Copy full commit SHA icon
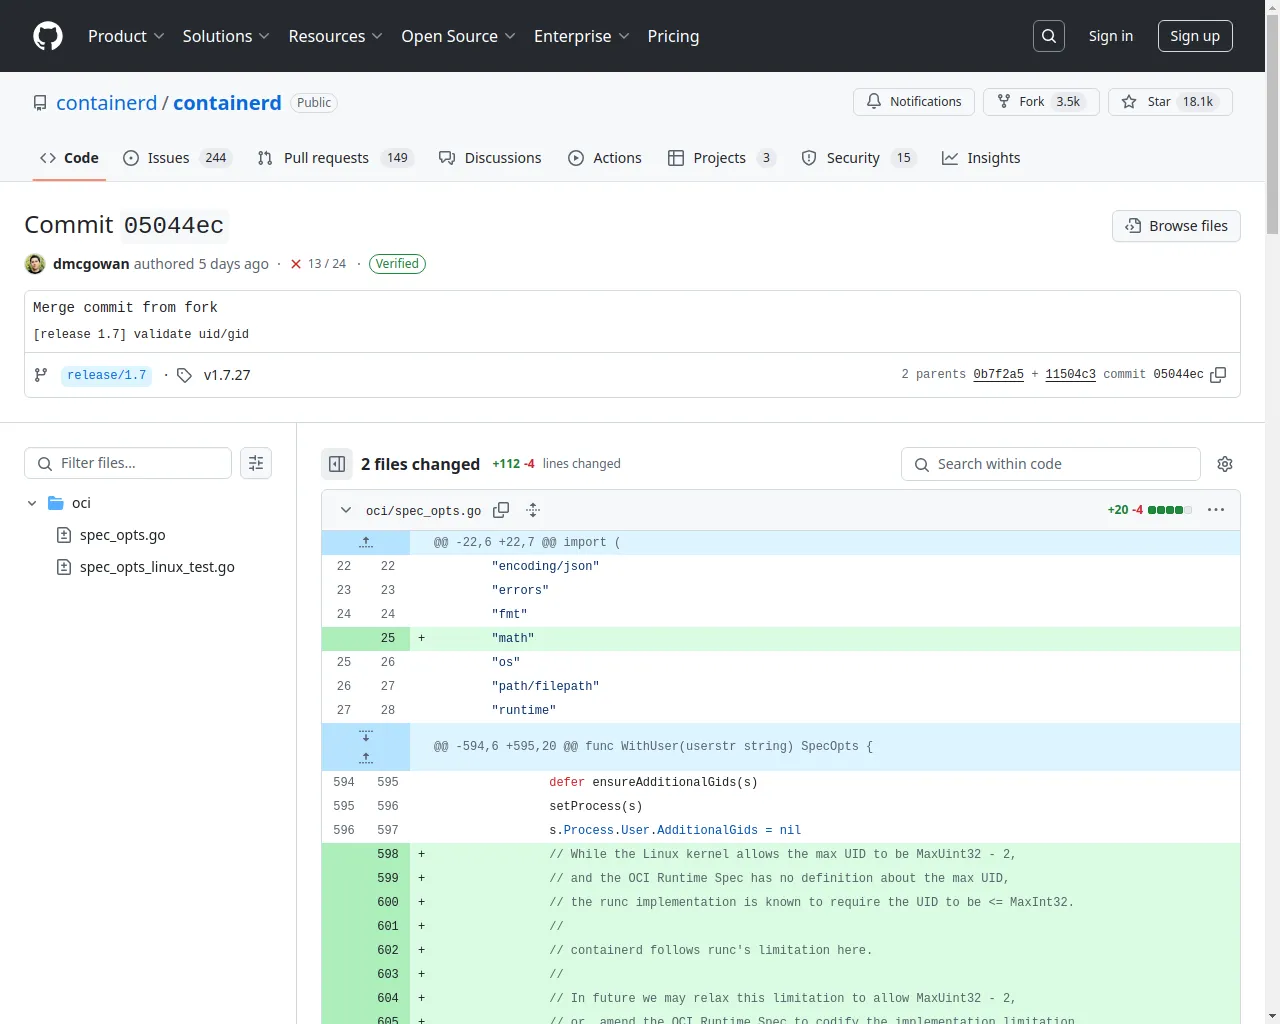Image resolution: width=1280 pixels, height=1024 pixels. (x=1218, y=375)
